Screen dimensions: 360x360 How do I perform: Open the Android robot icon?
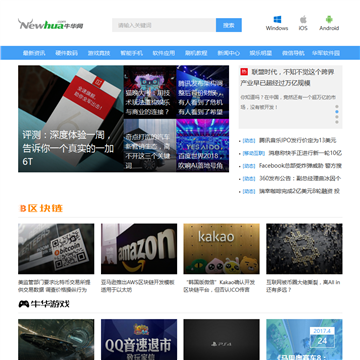tap(329, 20)
